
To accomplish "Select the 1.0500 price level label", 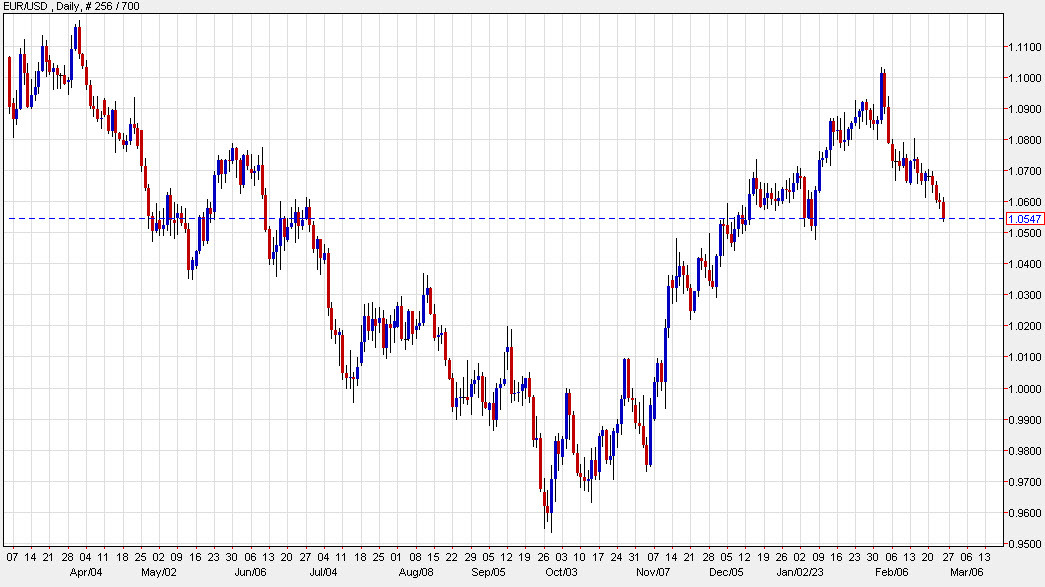I will [1025, 233].
